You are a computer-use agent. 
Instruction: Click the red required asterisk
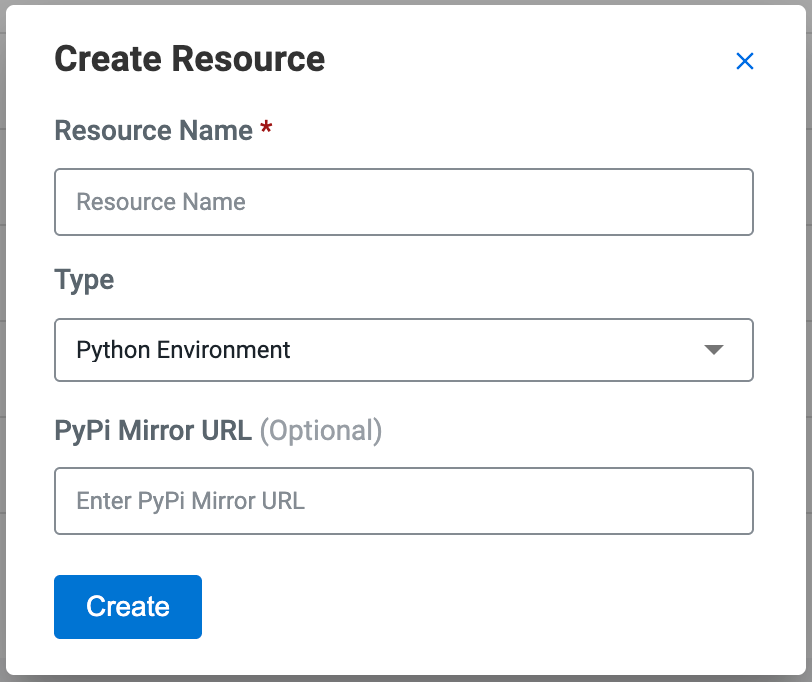(266, 130)
